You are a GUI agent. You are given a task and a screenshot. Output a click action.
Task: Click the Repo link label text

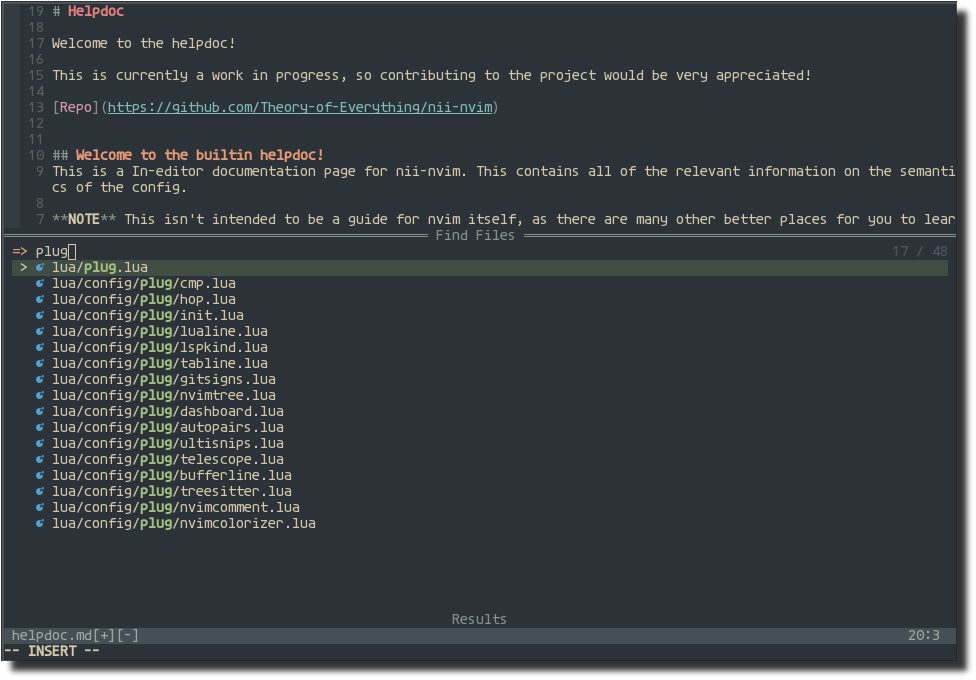76,108
